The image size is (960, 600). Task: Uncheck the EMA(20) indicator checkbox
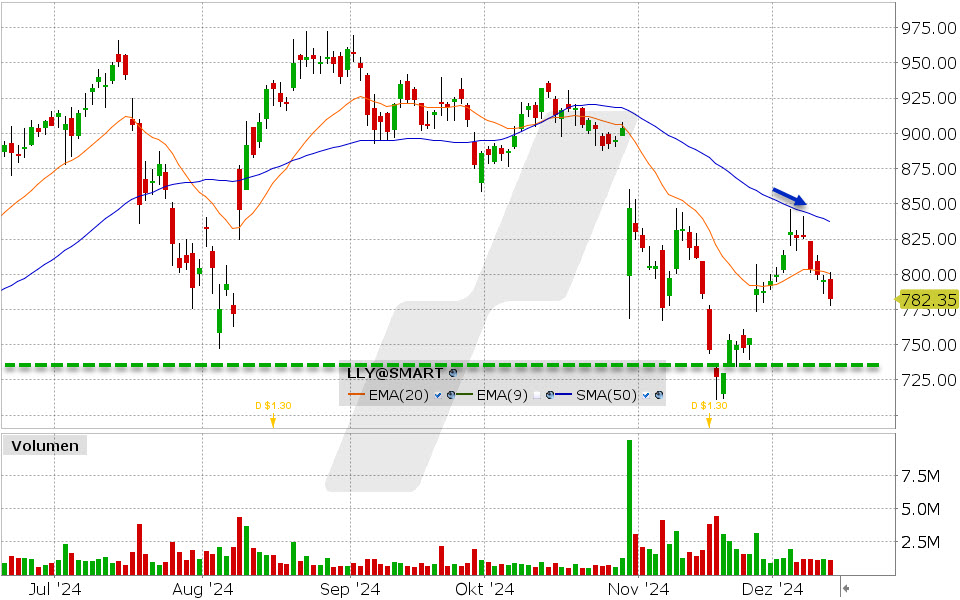(x=438, y=396)
